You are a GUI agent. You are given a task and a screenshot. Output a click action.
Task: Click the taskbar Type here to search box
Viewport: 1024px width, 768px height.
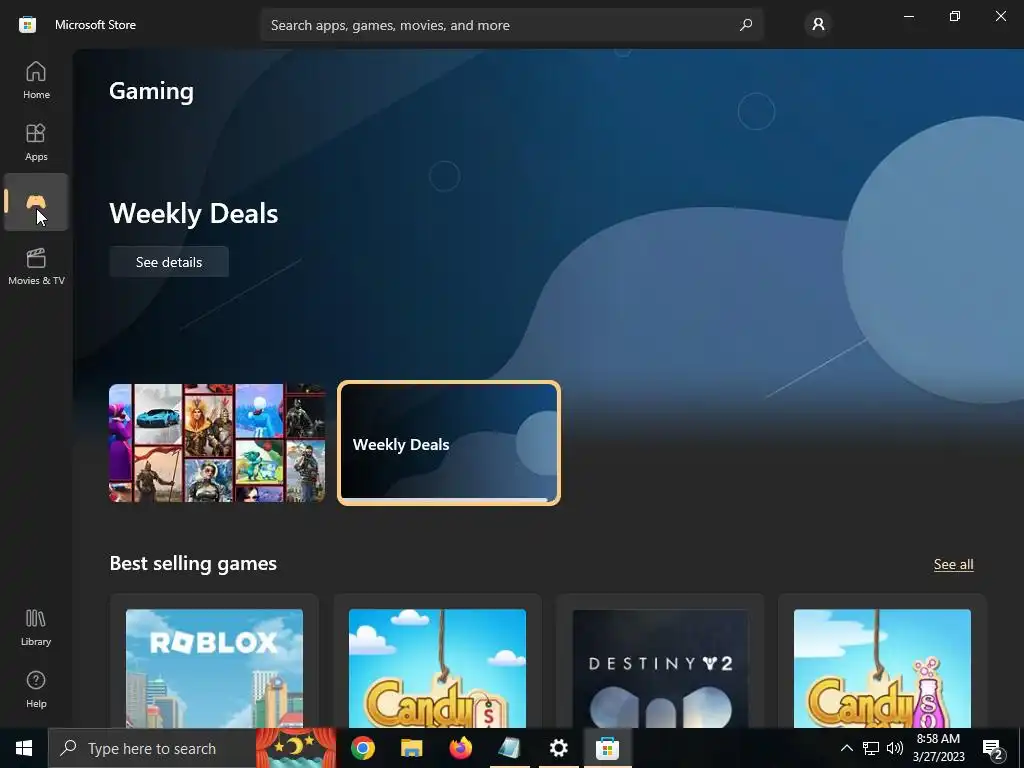[x=152, y=748]
